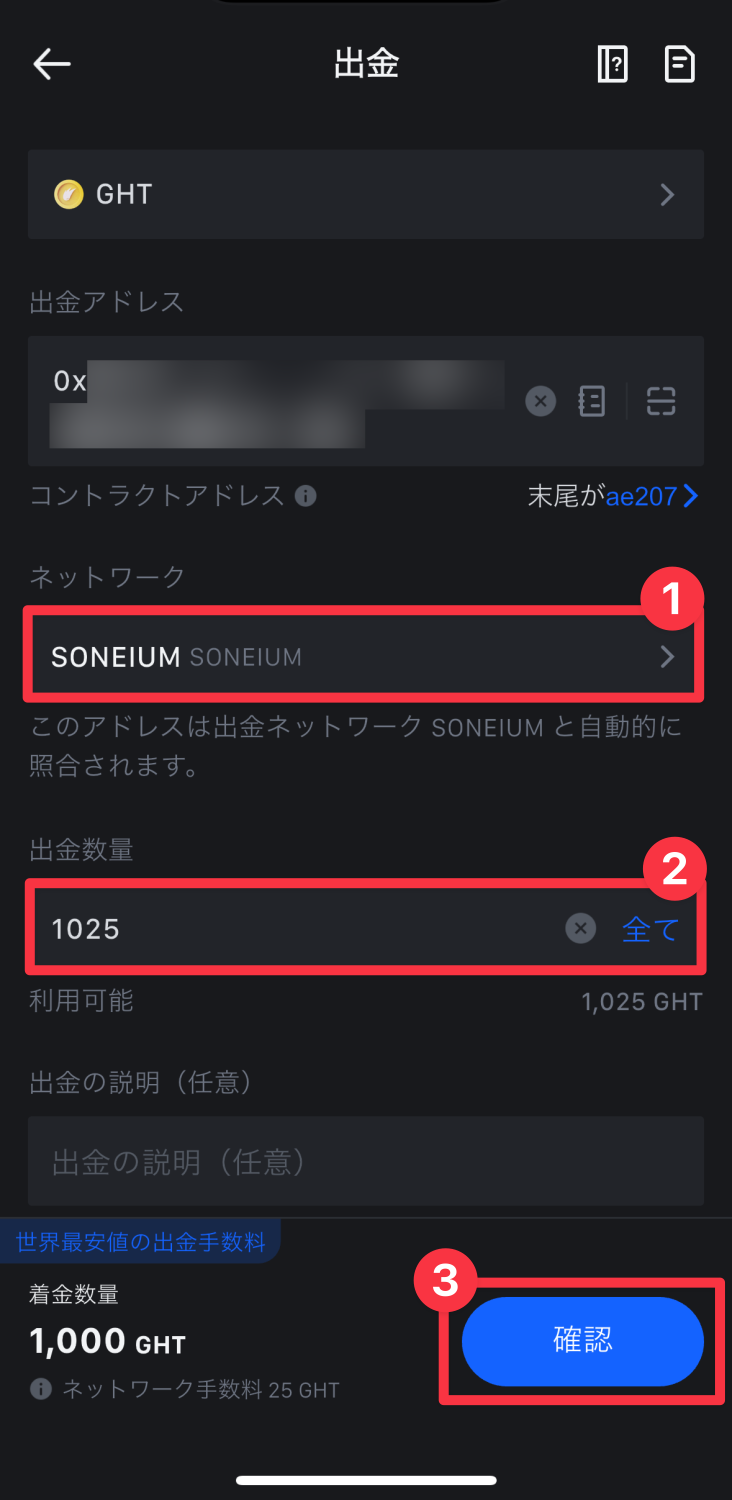The height and width of the screenshot is (1500, 732).
Task: Focus the 出金の説明 optional note field
Action: (x=366, y=1162)
